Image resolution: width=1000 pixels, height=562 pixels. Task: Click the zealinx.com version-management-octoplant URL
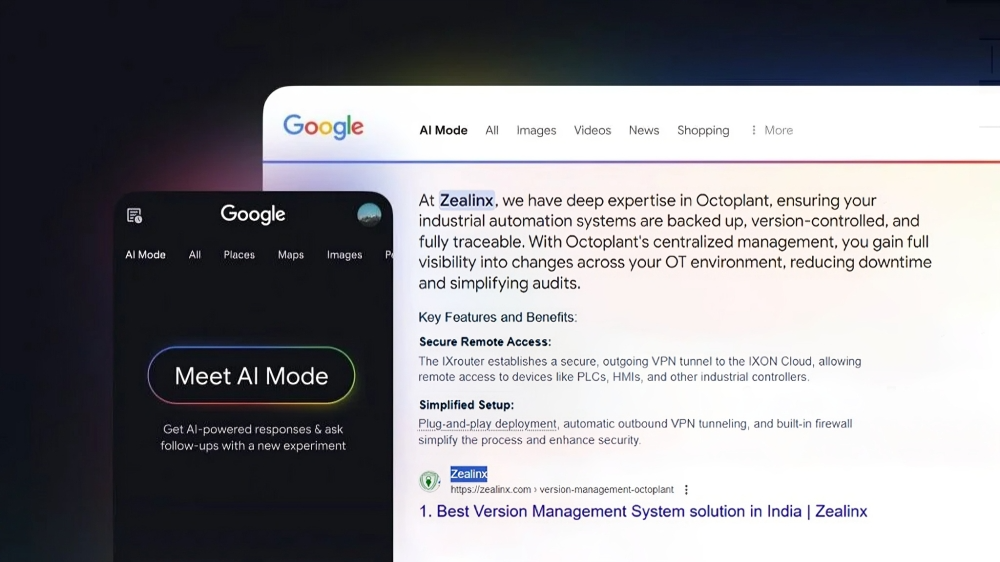point(562,490)
